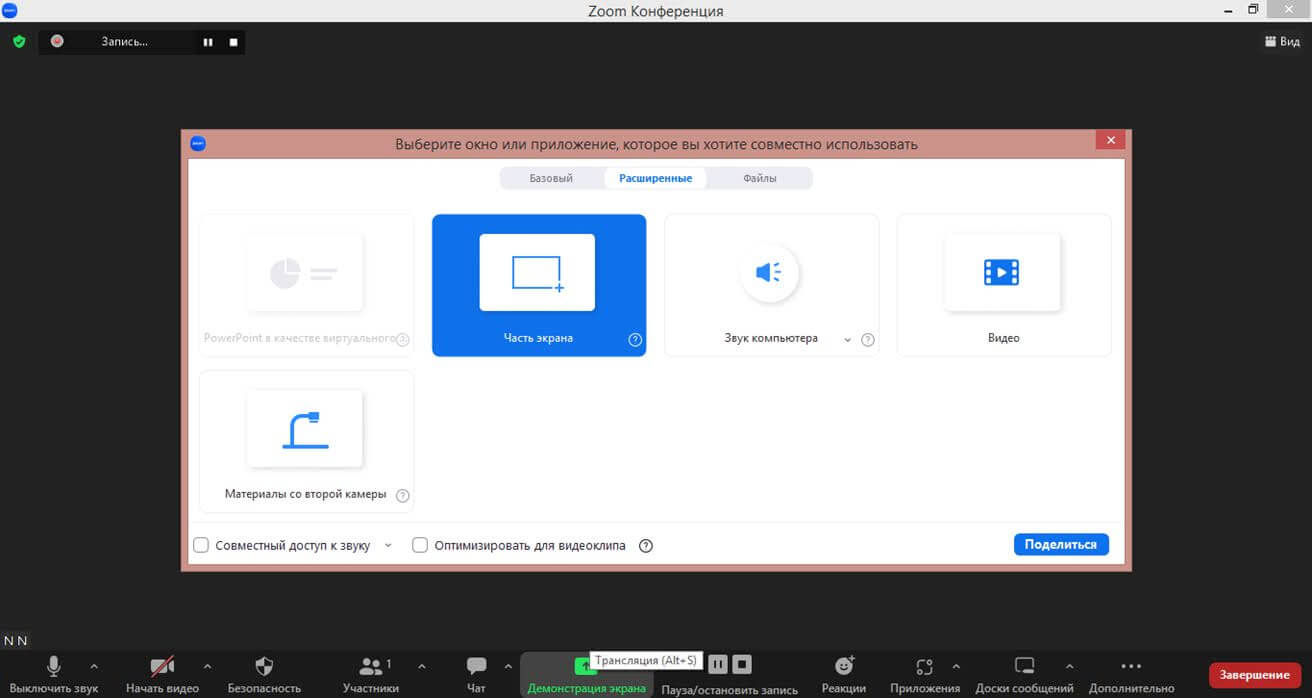This screenshot has height=698, width=1312.
Task: Mute microphone with Выключить звук icon
Action: (x=54, y=667)
